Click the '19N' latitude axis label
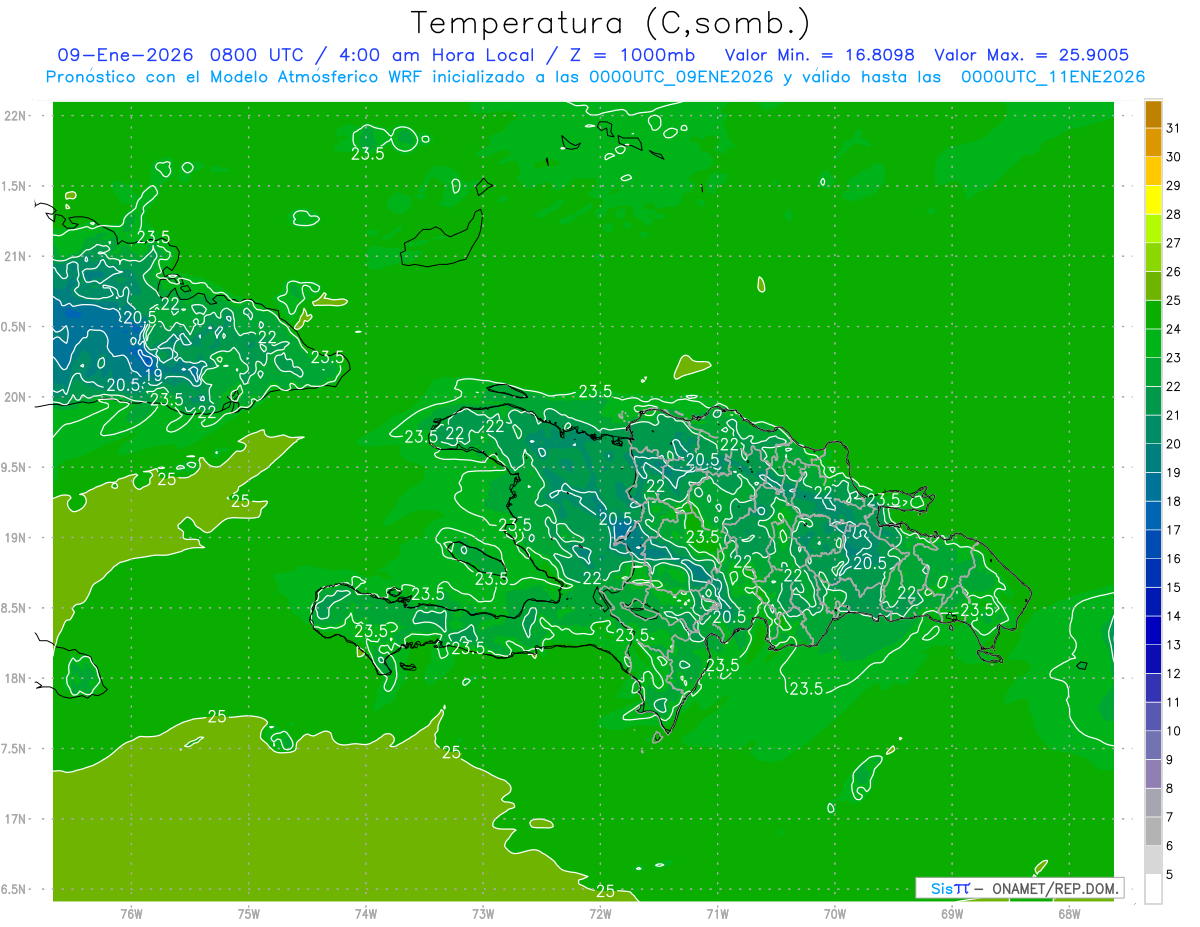This screenshot has width=1200, height=927. pos(14,538)
